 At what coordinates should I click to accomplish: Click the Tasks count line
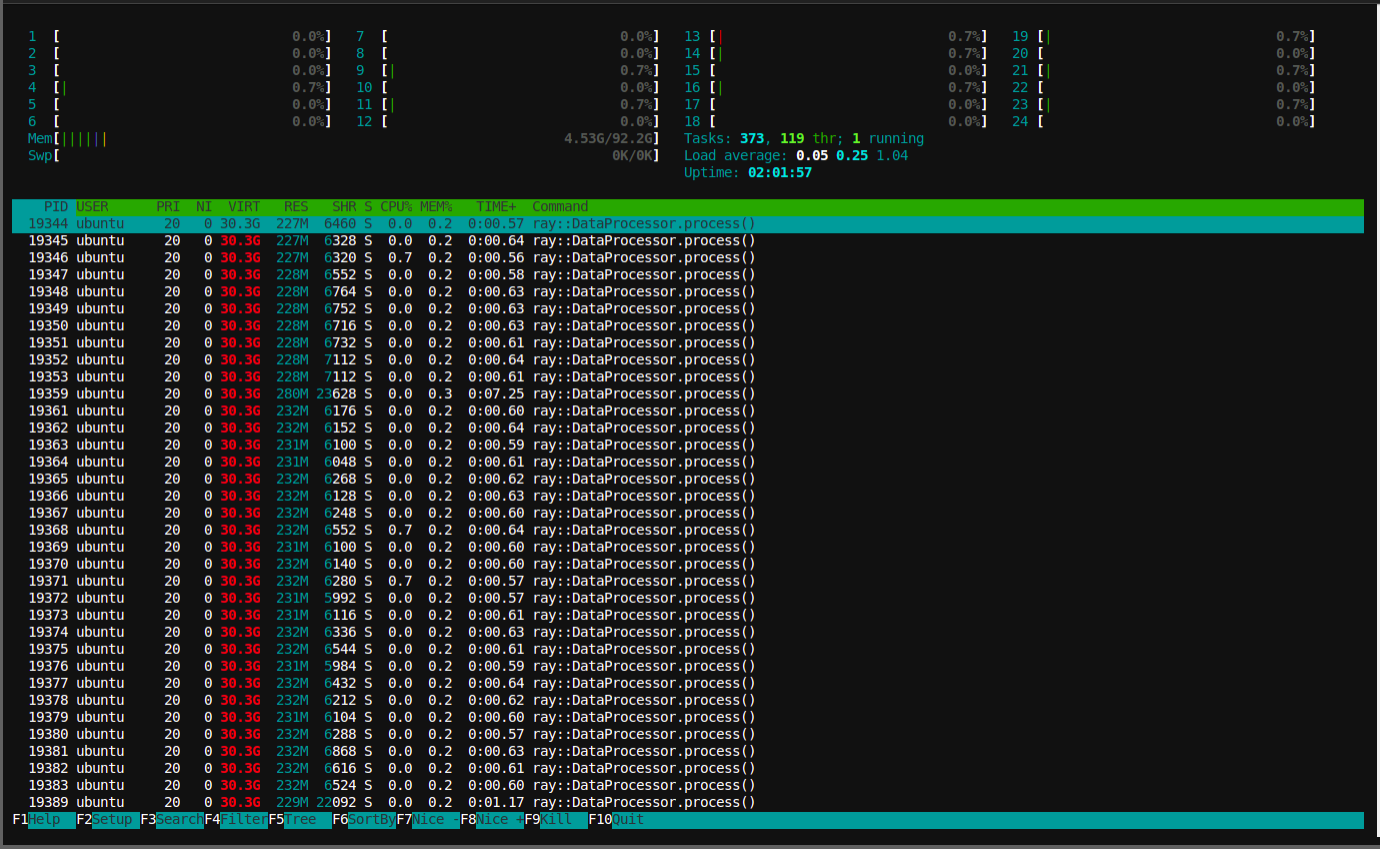click(x=804, y=139)
